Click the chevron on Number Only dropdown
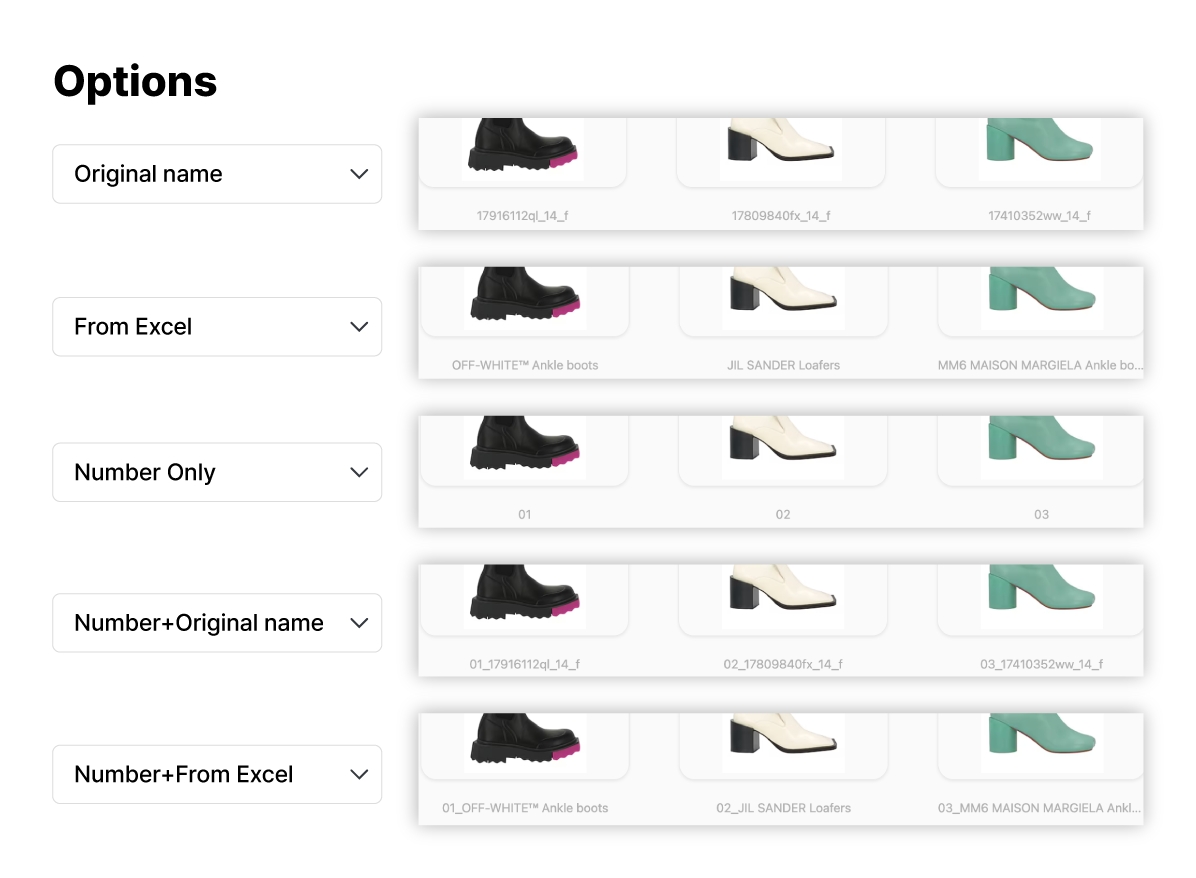 359,472
